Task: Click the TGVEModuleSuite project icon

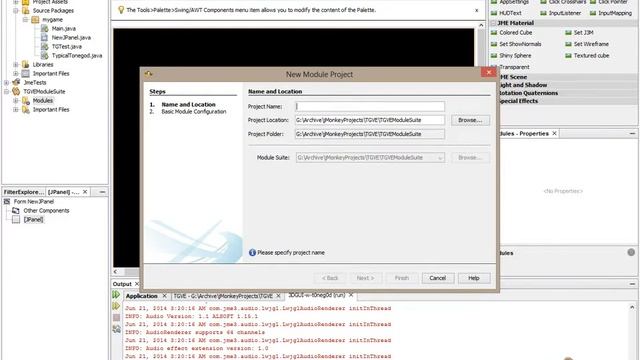Action: pos(16,91)
